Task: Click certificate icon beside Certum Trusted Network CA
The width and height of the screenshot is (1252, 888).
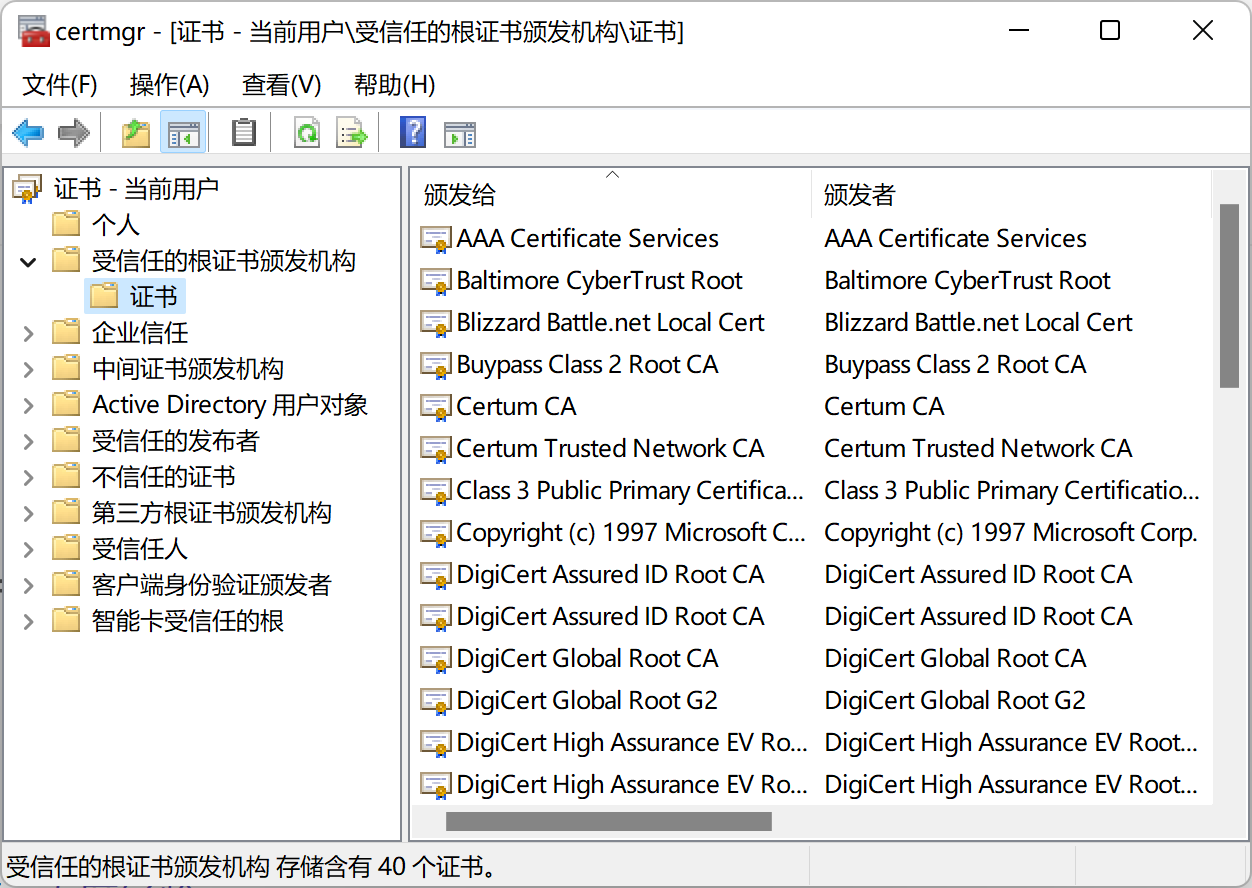Action: [x=435, y=449]
